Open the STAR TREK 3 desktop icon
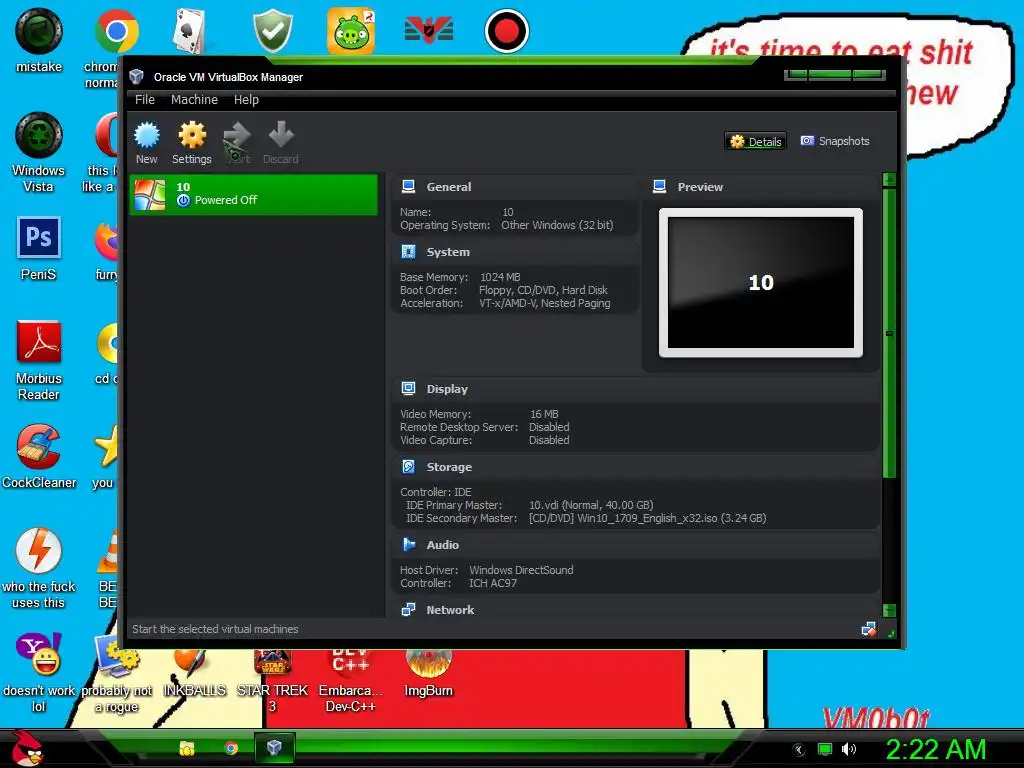 point(272,679)
